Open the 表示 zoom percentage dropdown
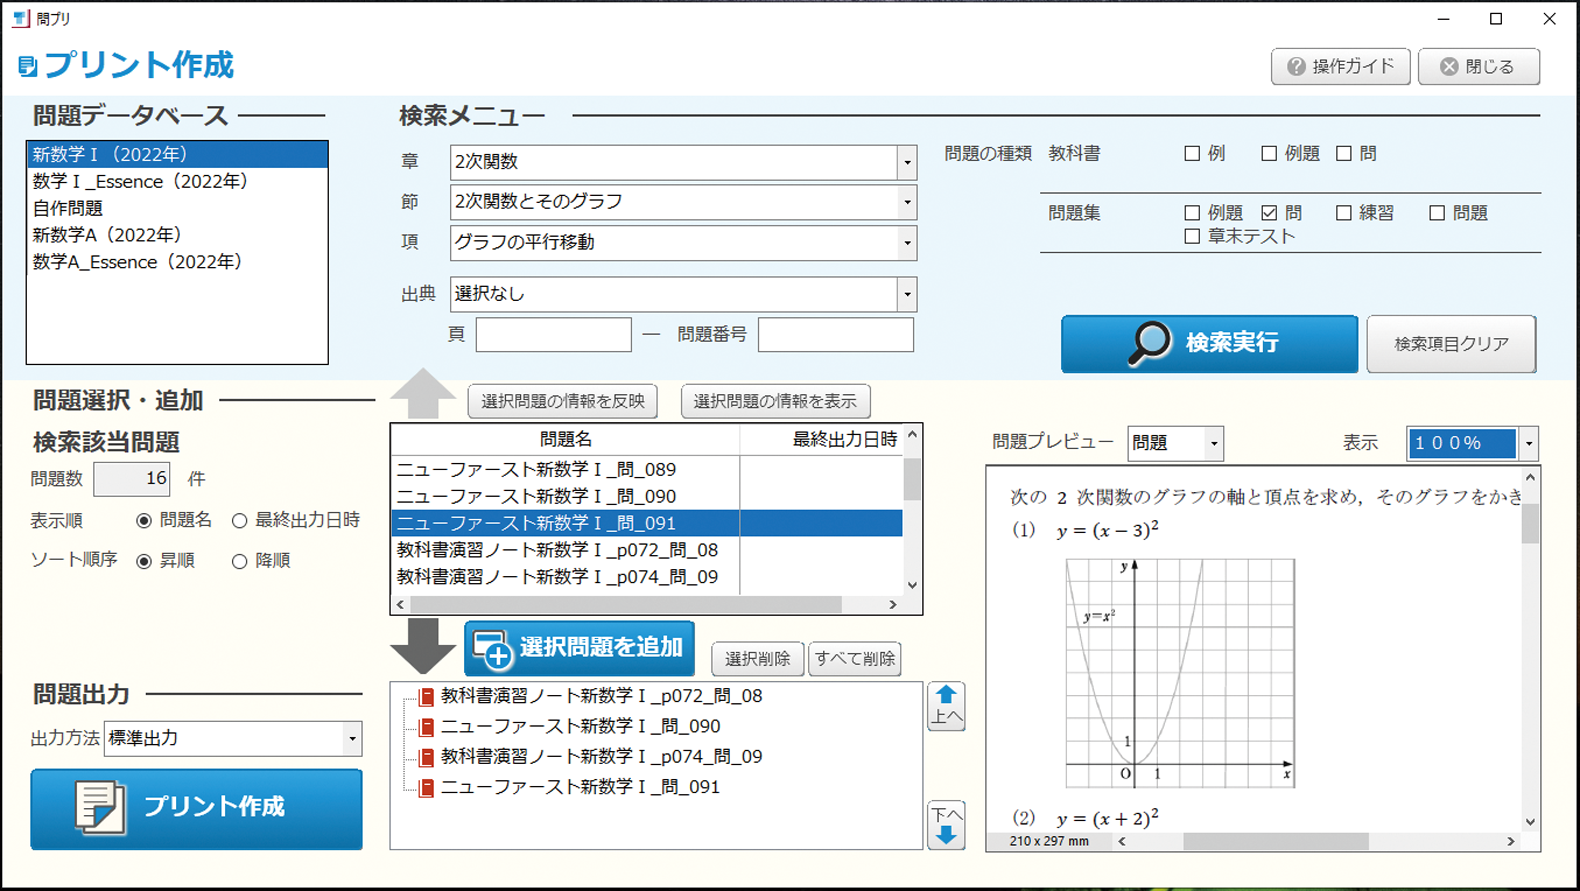Viewport: 1580px width, 891px height. [x=1528, y=443]
